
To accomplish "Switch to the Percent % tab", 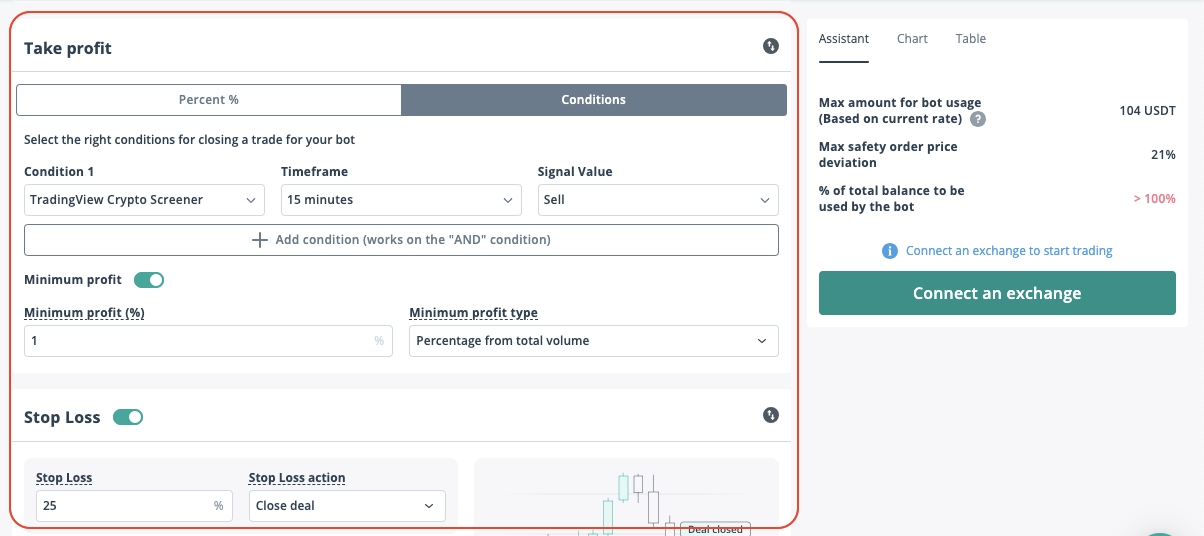I will tap(209, 100).
